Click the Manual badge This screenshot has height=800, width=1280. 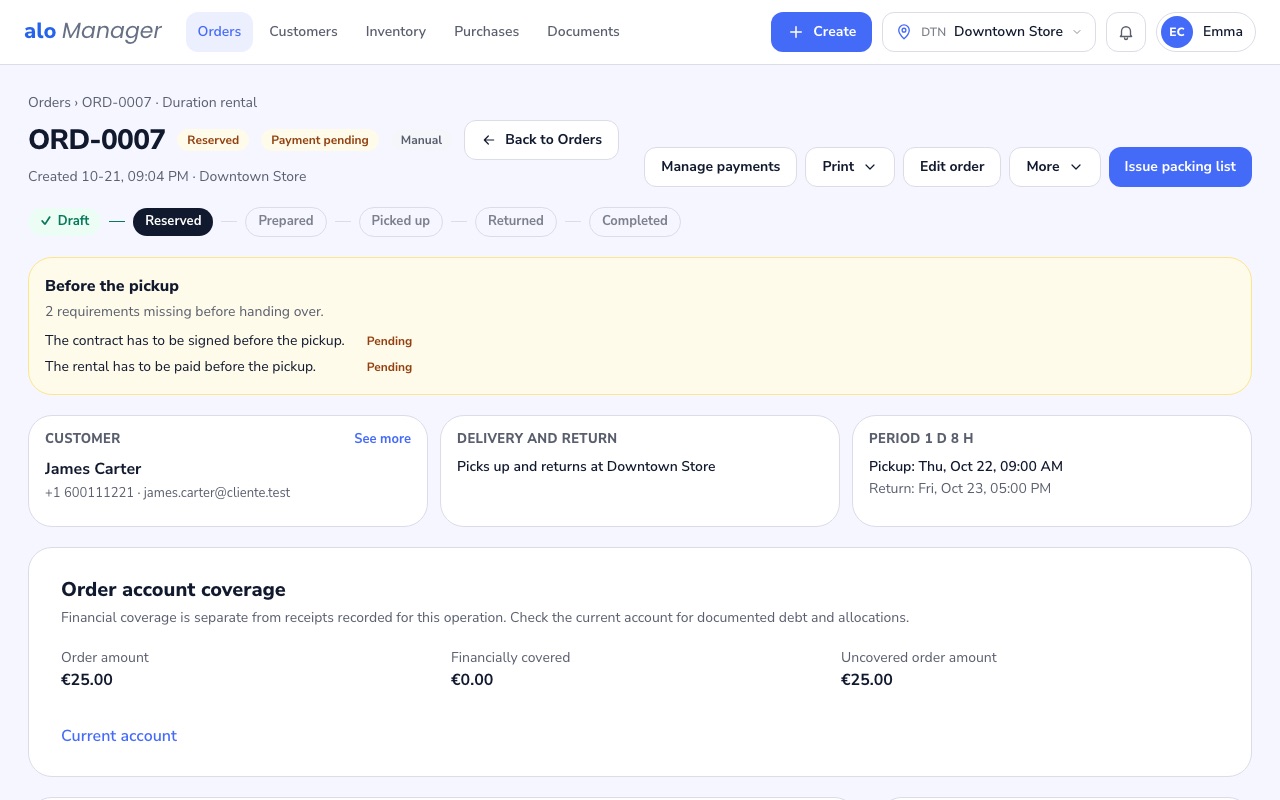click(x=421, y=140)
